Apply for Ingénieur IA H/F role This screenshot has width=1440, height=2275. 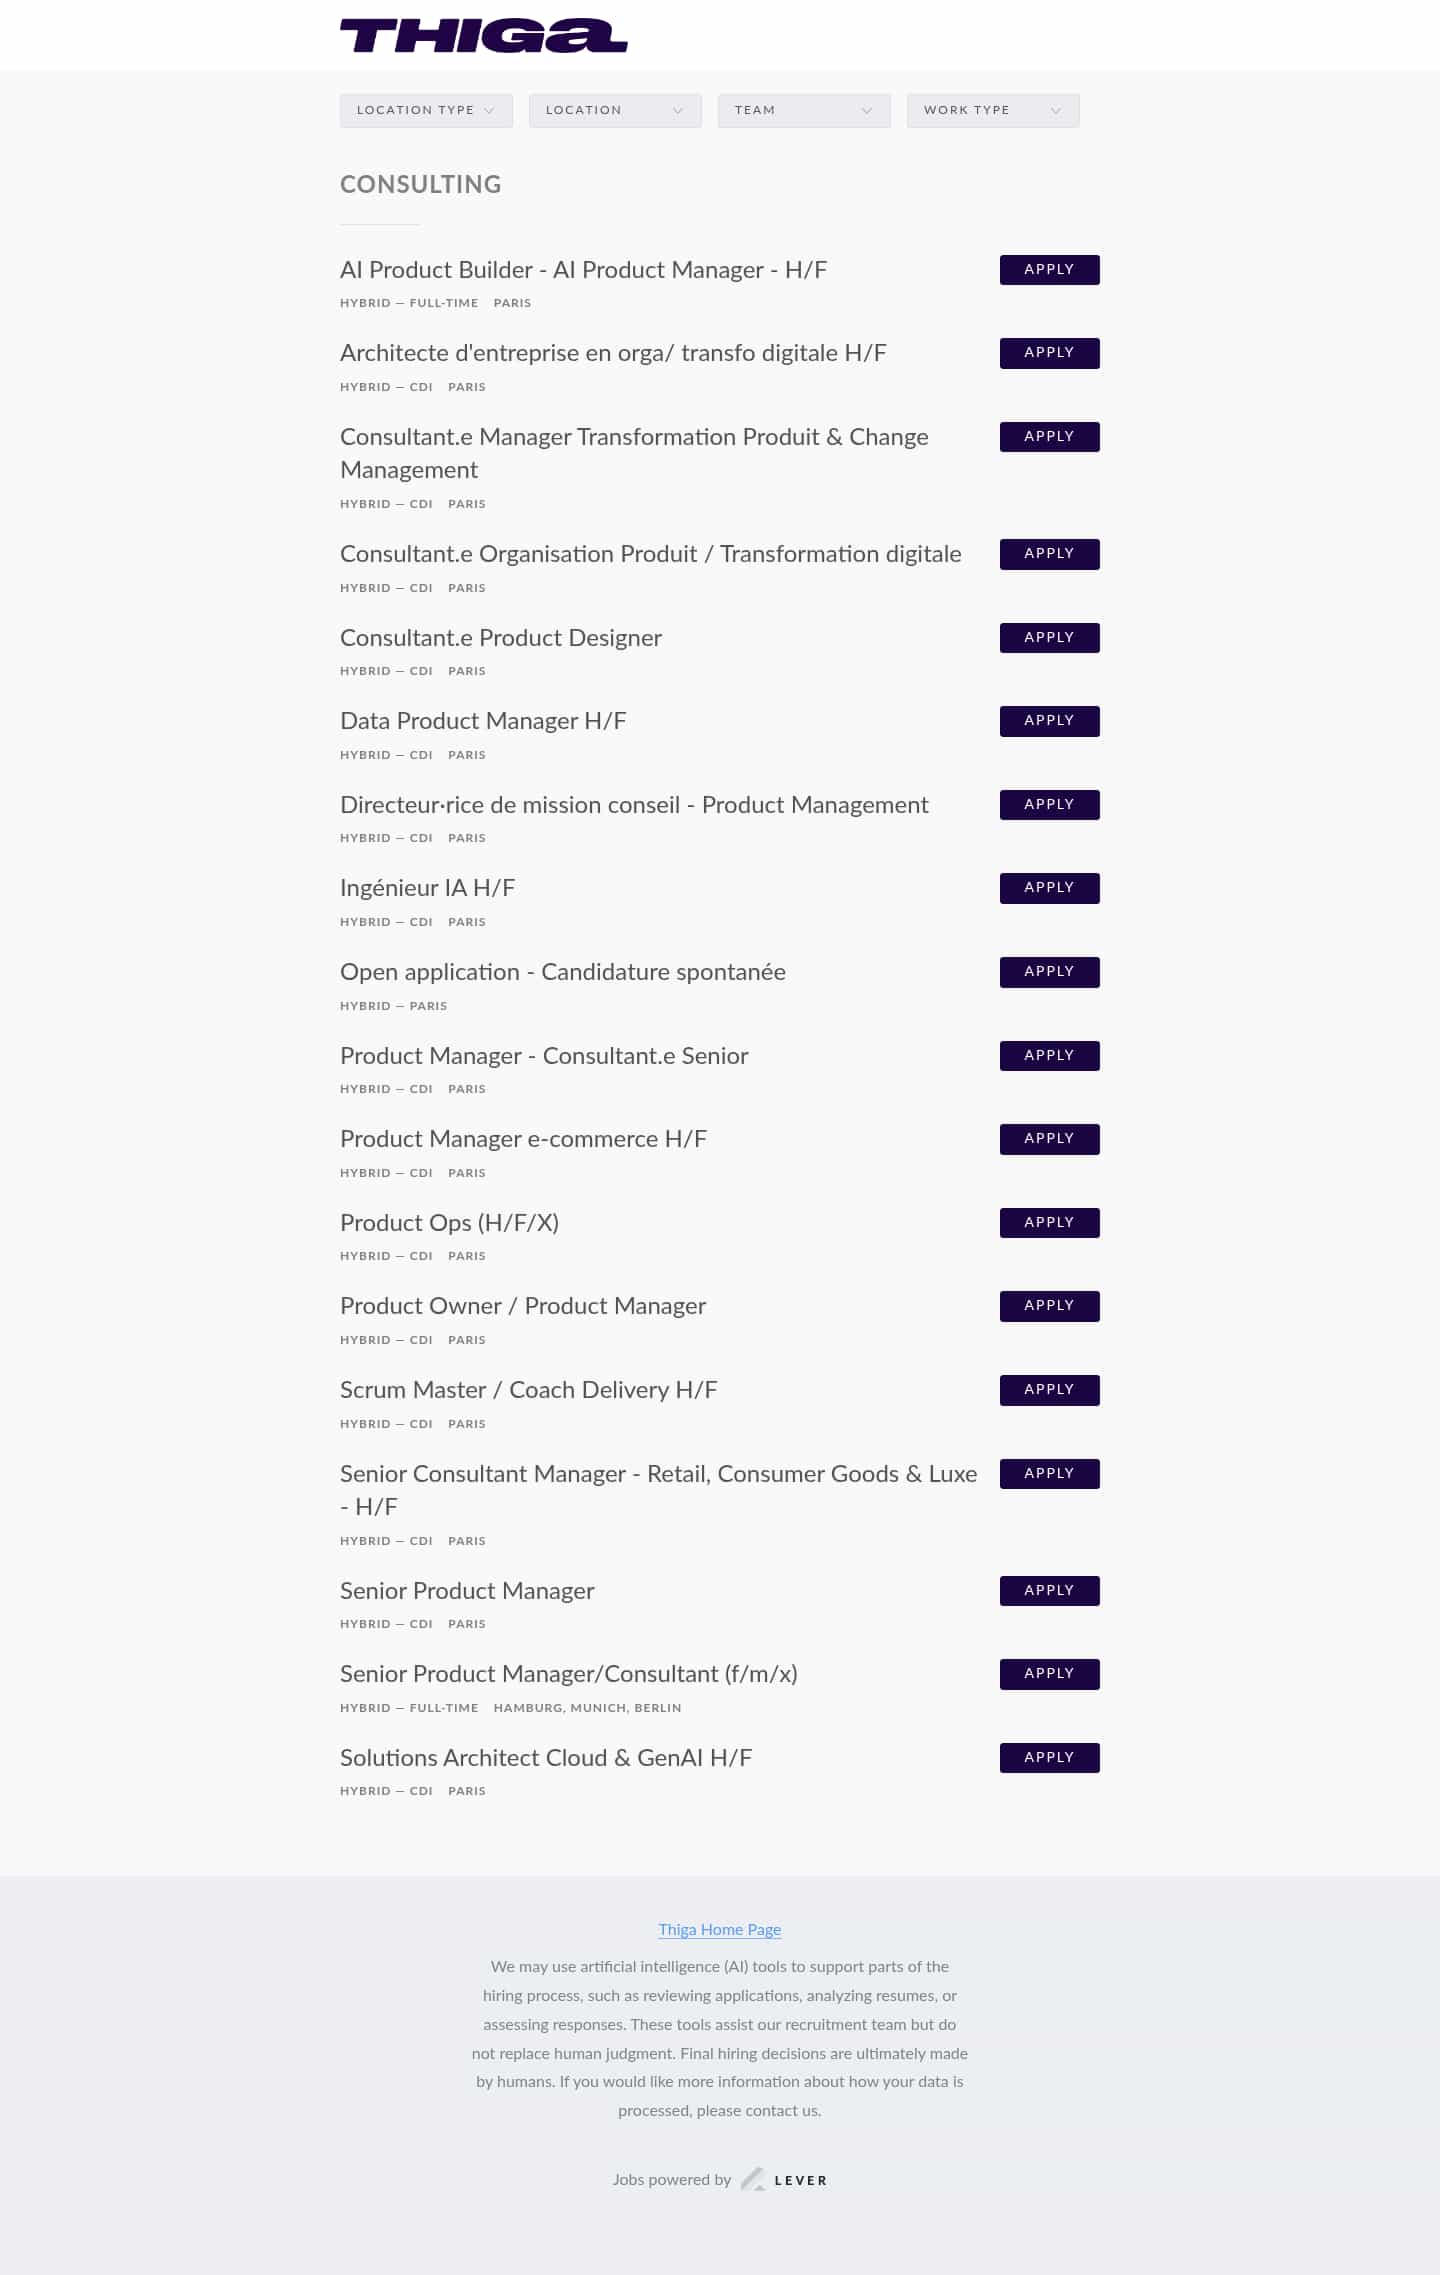pos(1049,888)
